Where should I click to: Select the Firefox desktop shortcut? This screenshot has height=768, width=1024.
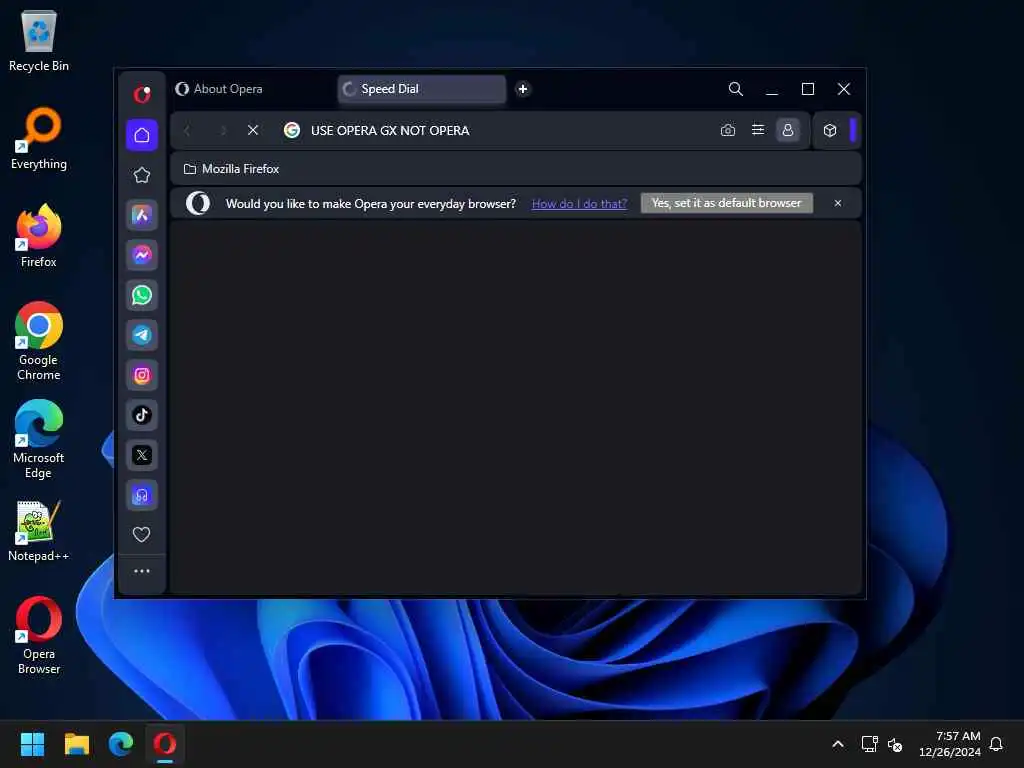pos(39,236)
